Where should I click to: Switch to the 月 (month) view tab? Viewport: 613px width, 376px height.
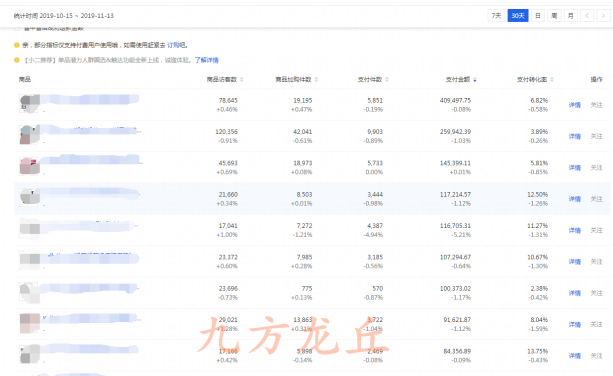tap(571, 16)
